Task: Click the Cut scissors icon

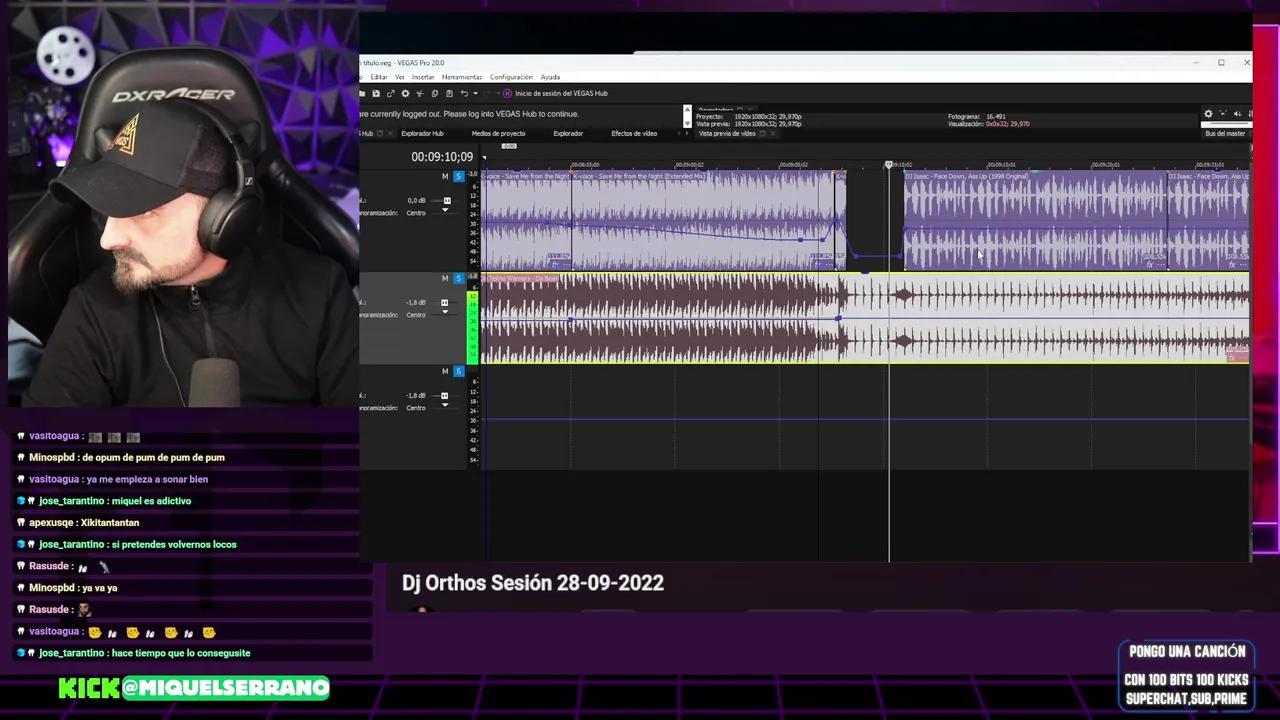Action: pyautogui.click(x=419, y=93)
